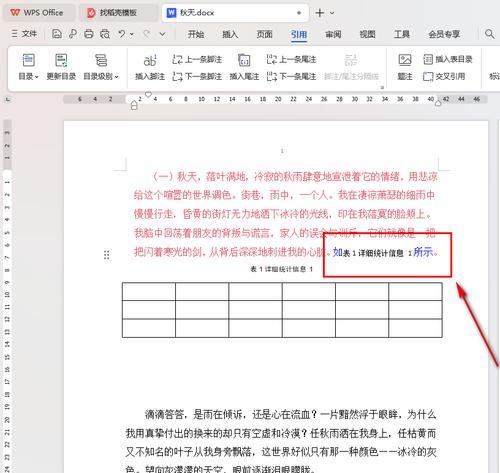Image resolution: width=500 pixels, height=473 pixels.
Task: Click the export/output to PDF icon
Action: point(73,34)
